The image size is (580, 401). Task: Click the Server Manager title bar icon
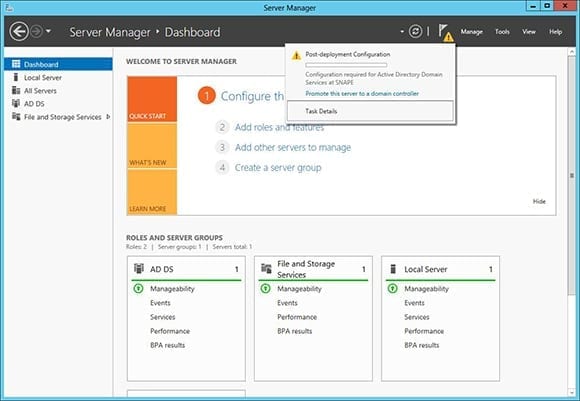pyautogui.click(x=9, y=7)
